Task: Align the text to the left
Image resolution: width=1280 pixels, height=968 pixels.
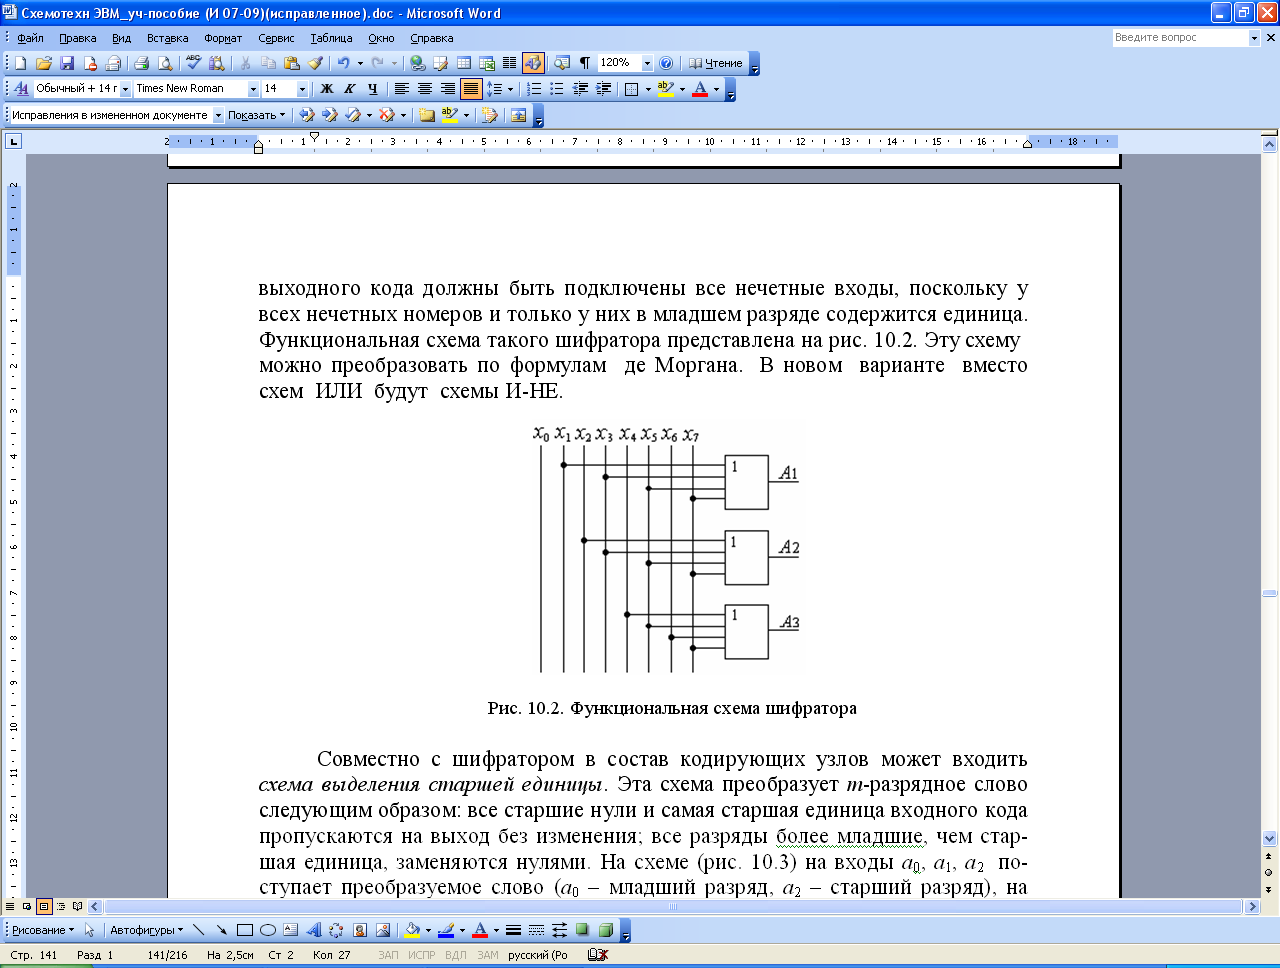Action: pyautogui.click(x=401, y=89)
